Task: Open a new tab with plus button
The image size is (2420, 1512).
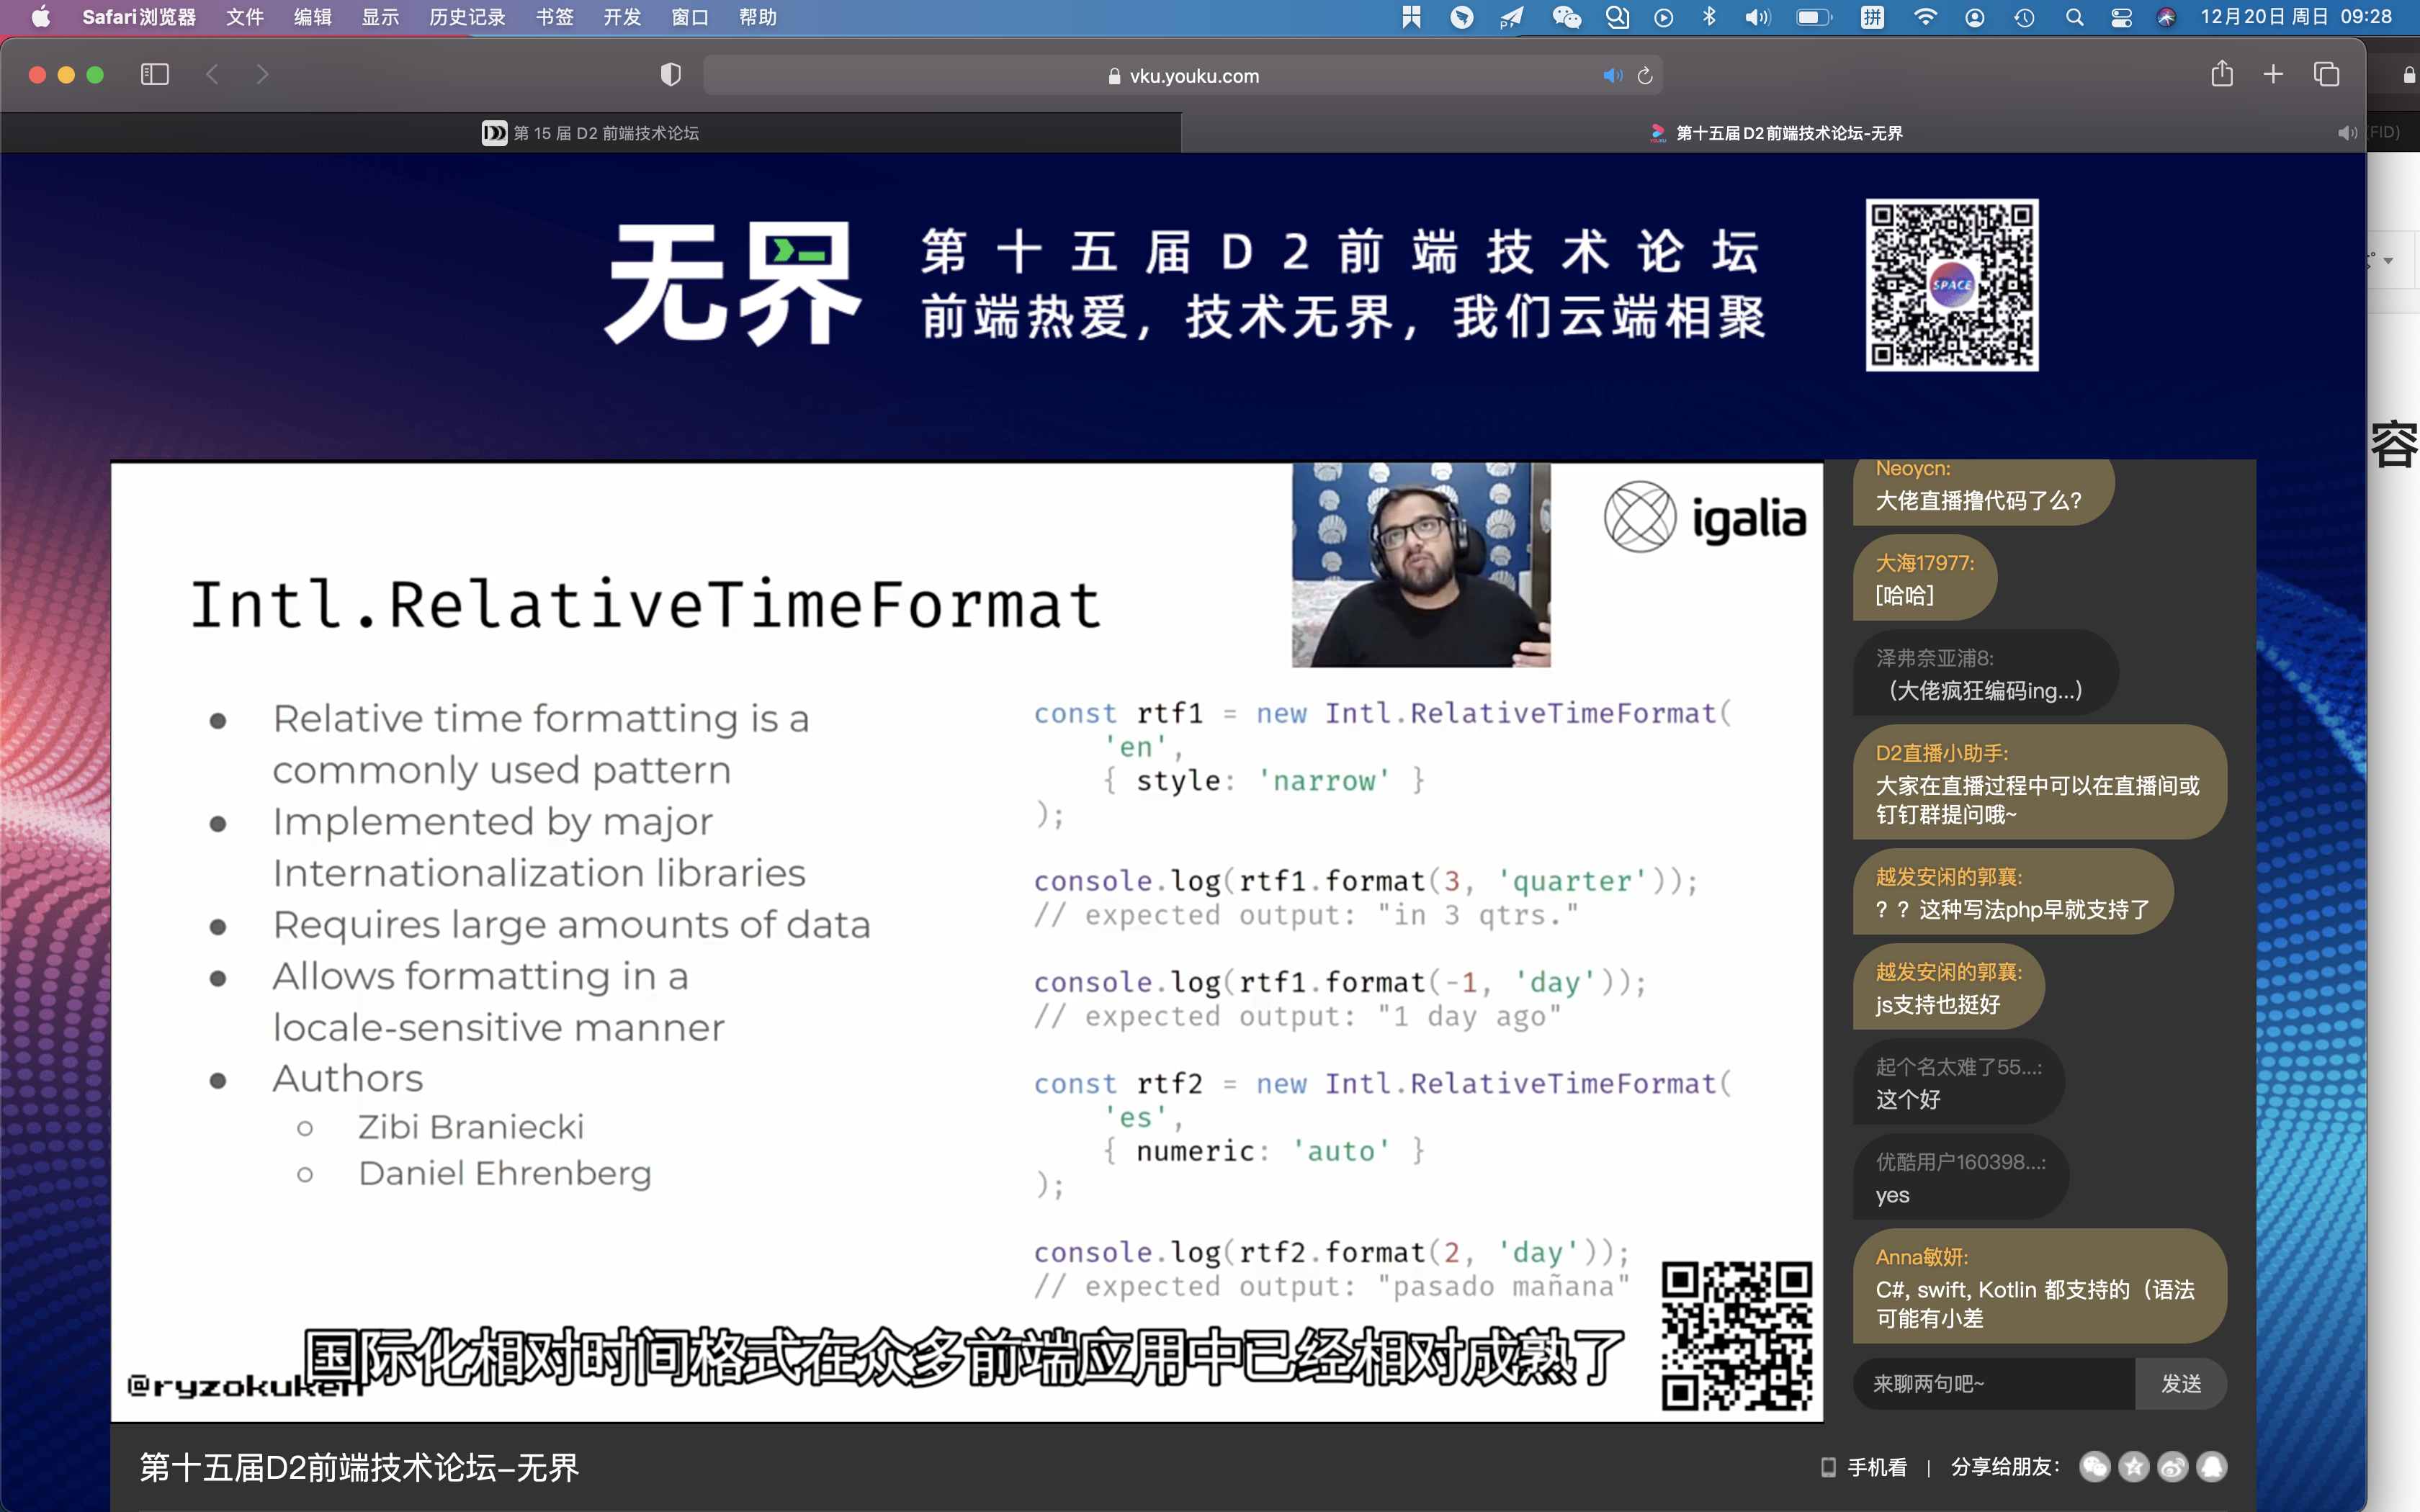Action: click(x=2273, y=75)
